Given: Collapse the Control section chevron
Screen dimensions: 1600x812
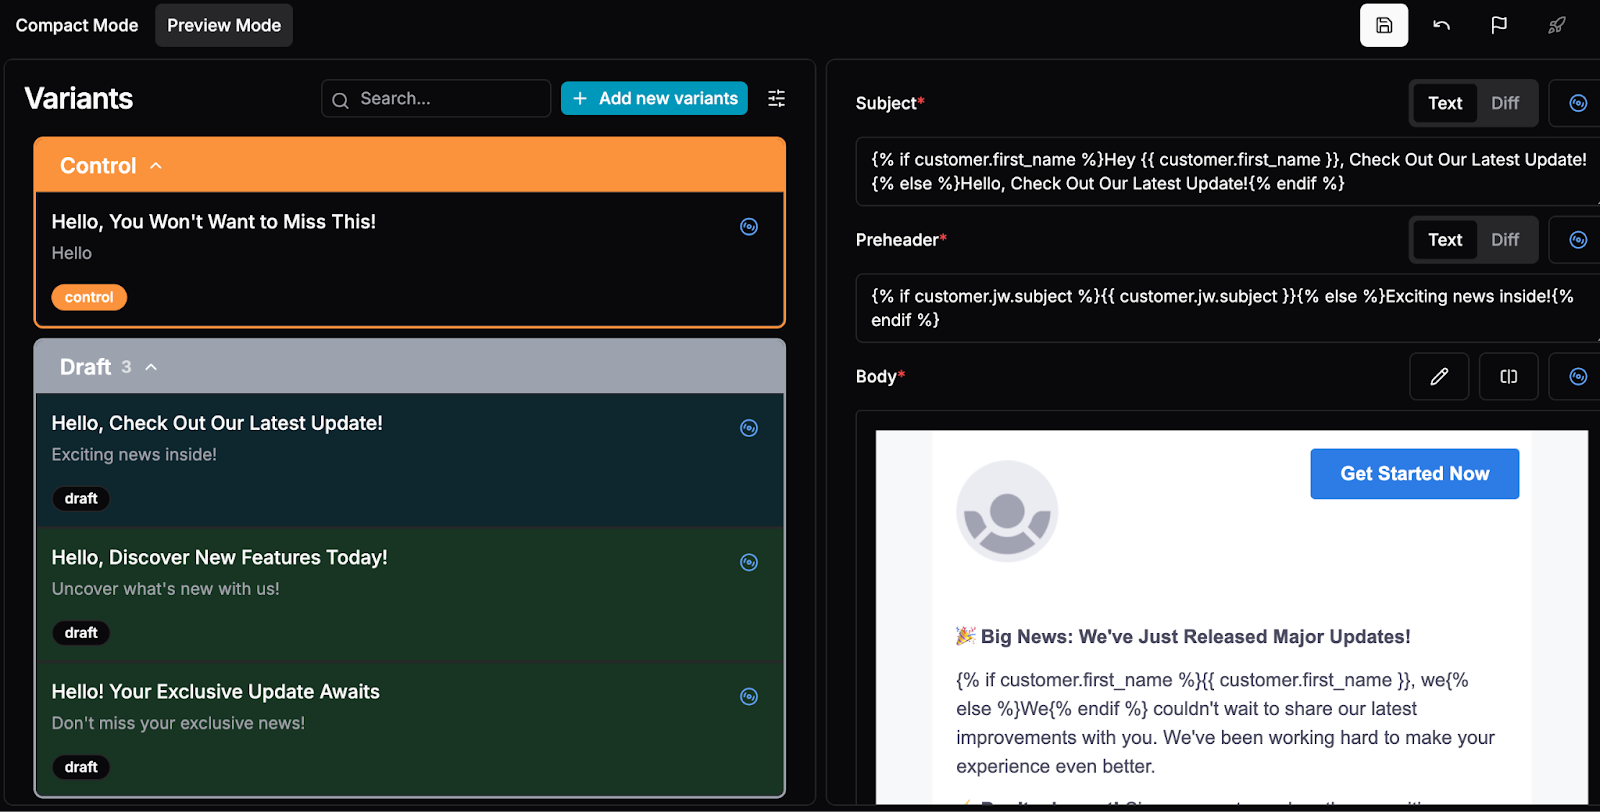Looking at the screenshot, I should 156,166.
